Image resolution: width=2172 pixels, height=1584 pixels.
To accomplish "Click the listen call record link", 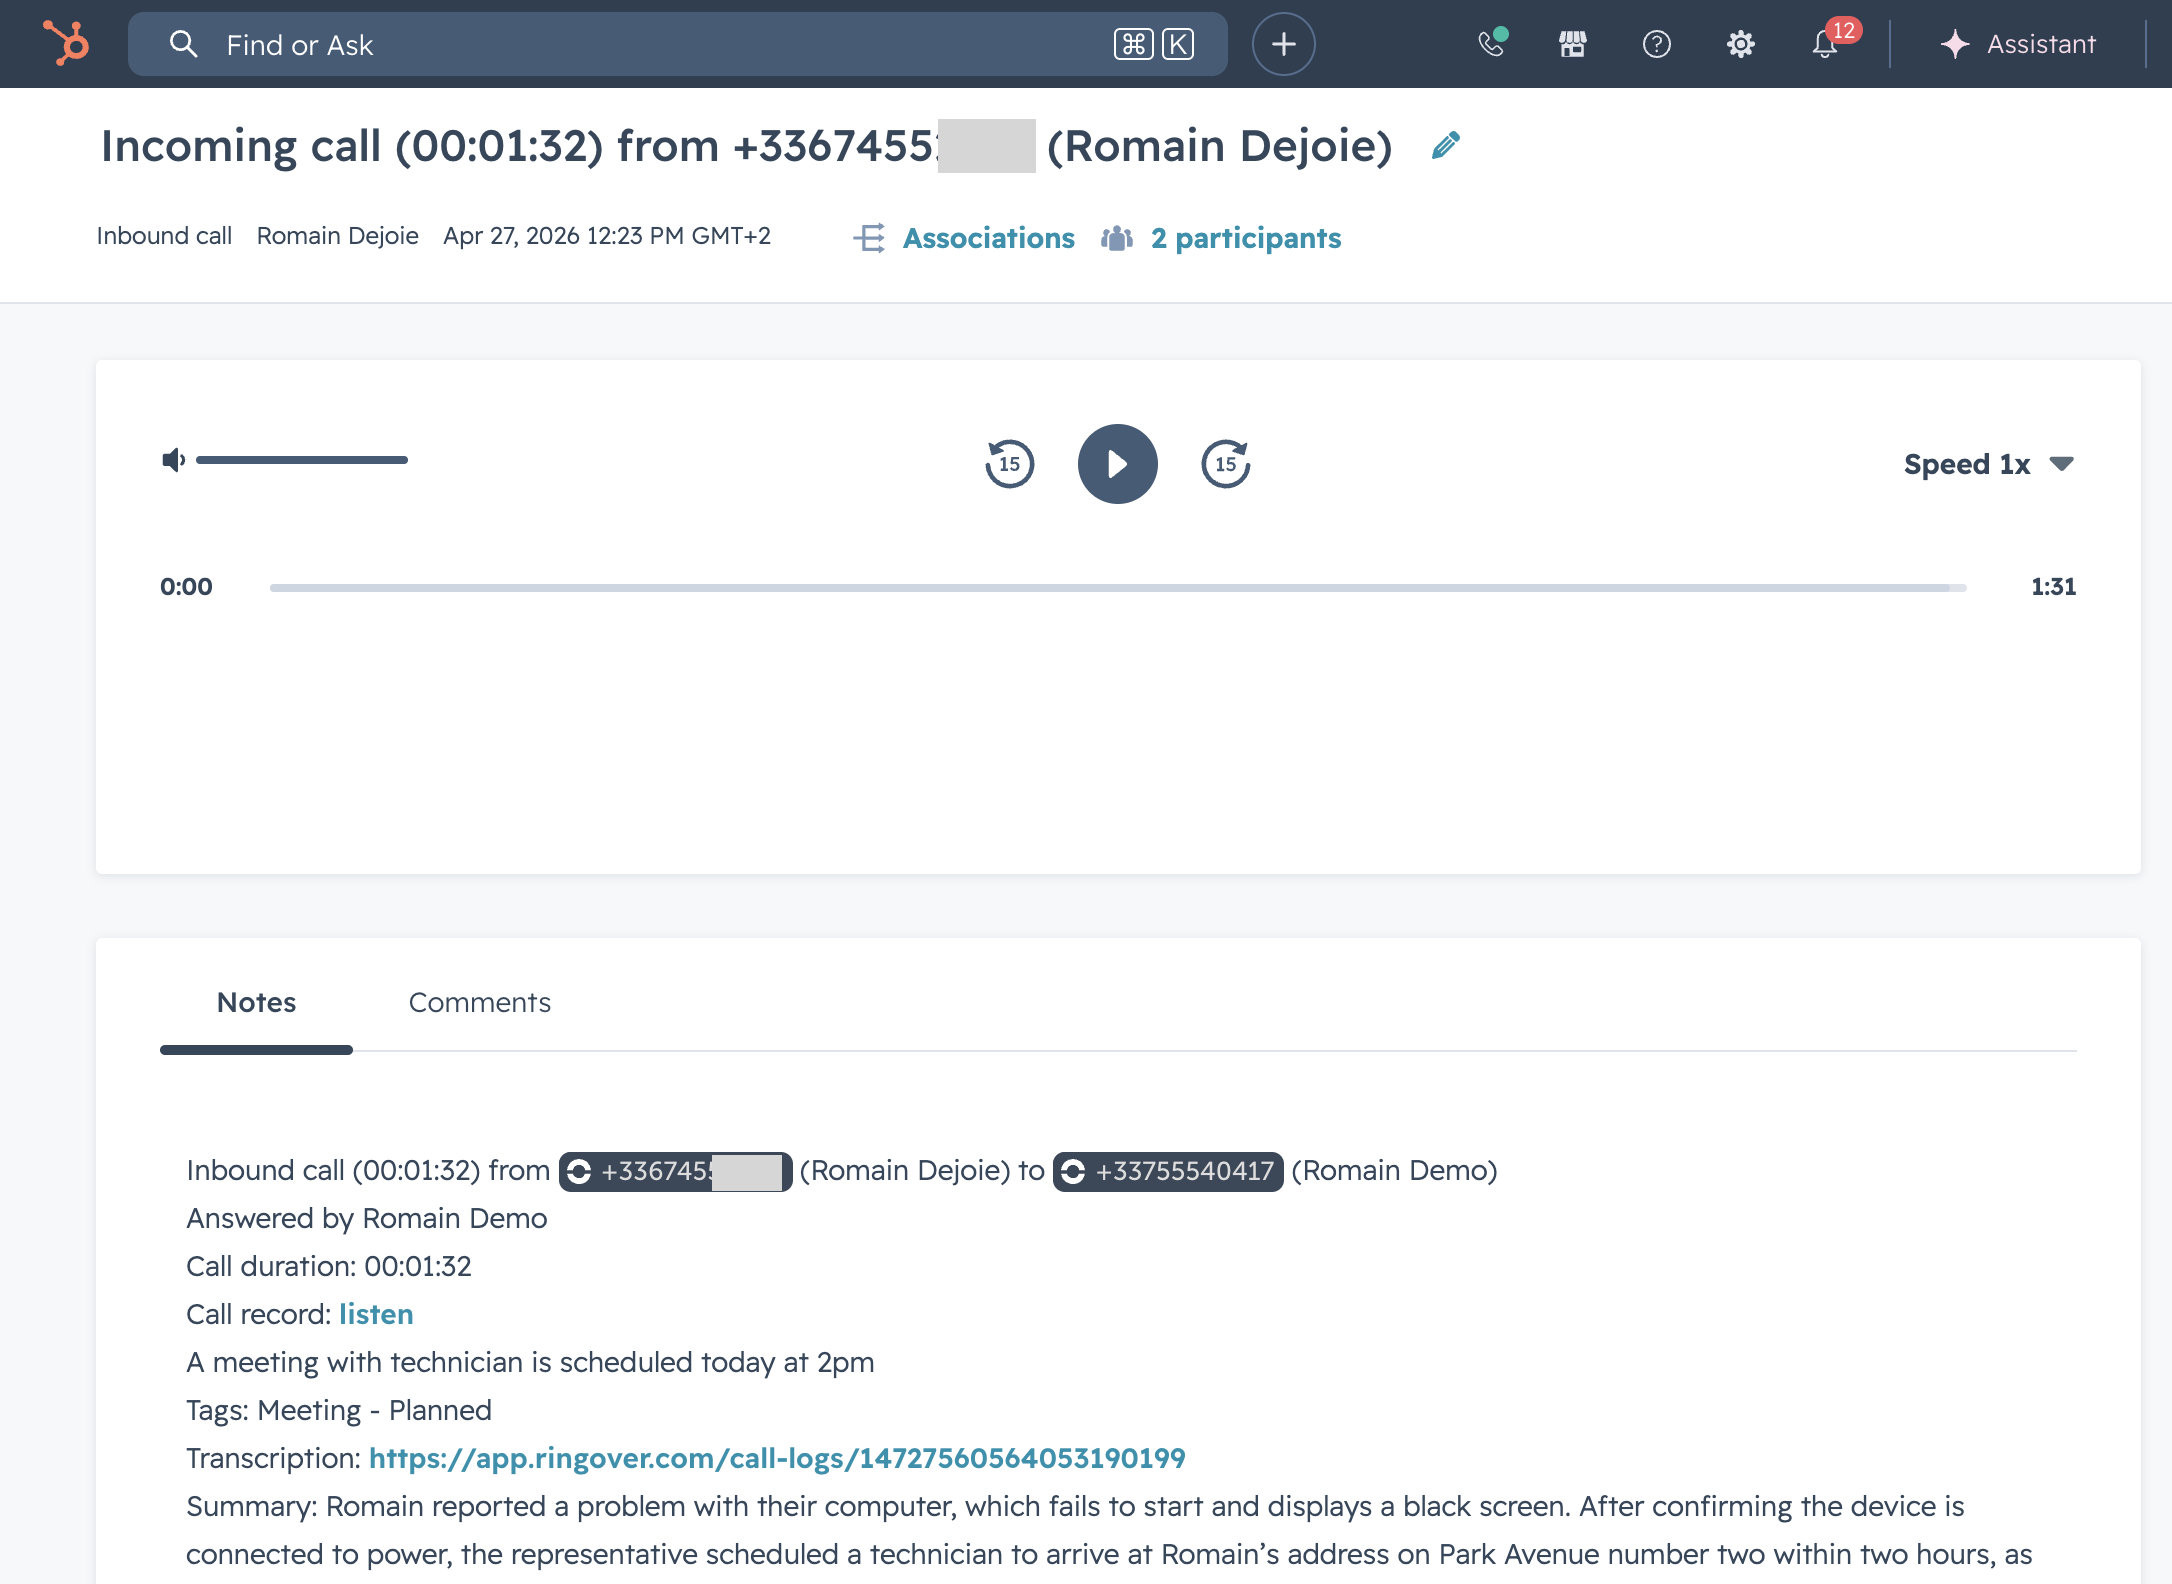I will pos(376,1314).
